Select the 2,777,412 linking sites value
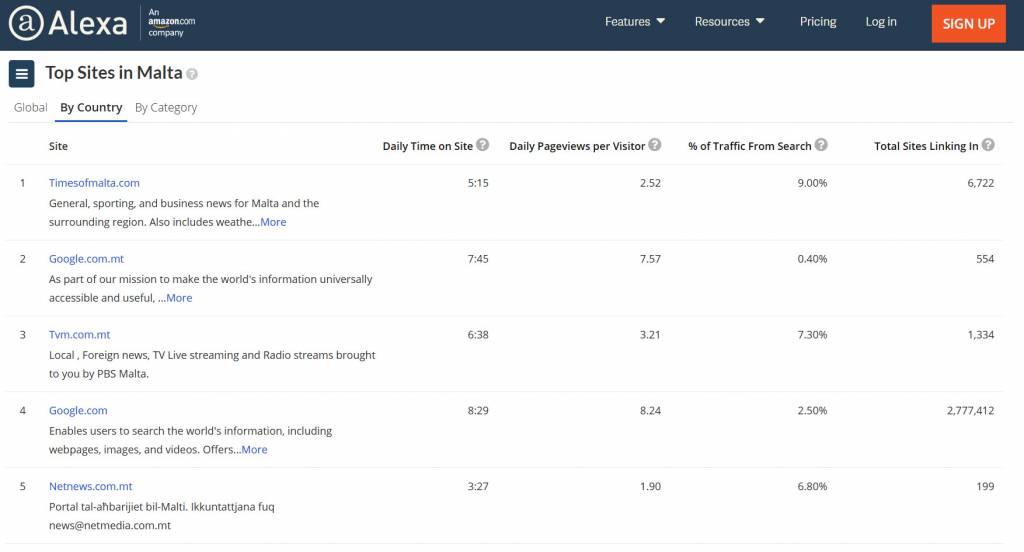Viewport: 1024px width, 552px height. pyautogui.click(x=970, y=410)
